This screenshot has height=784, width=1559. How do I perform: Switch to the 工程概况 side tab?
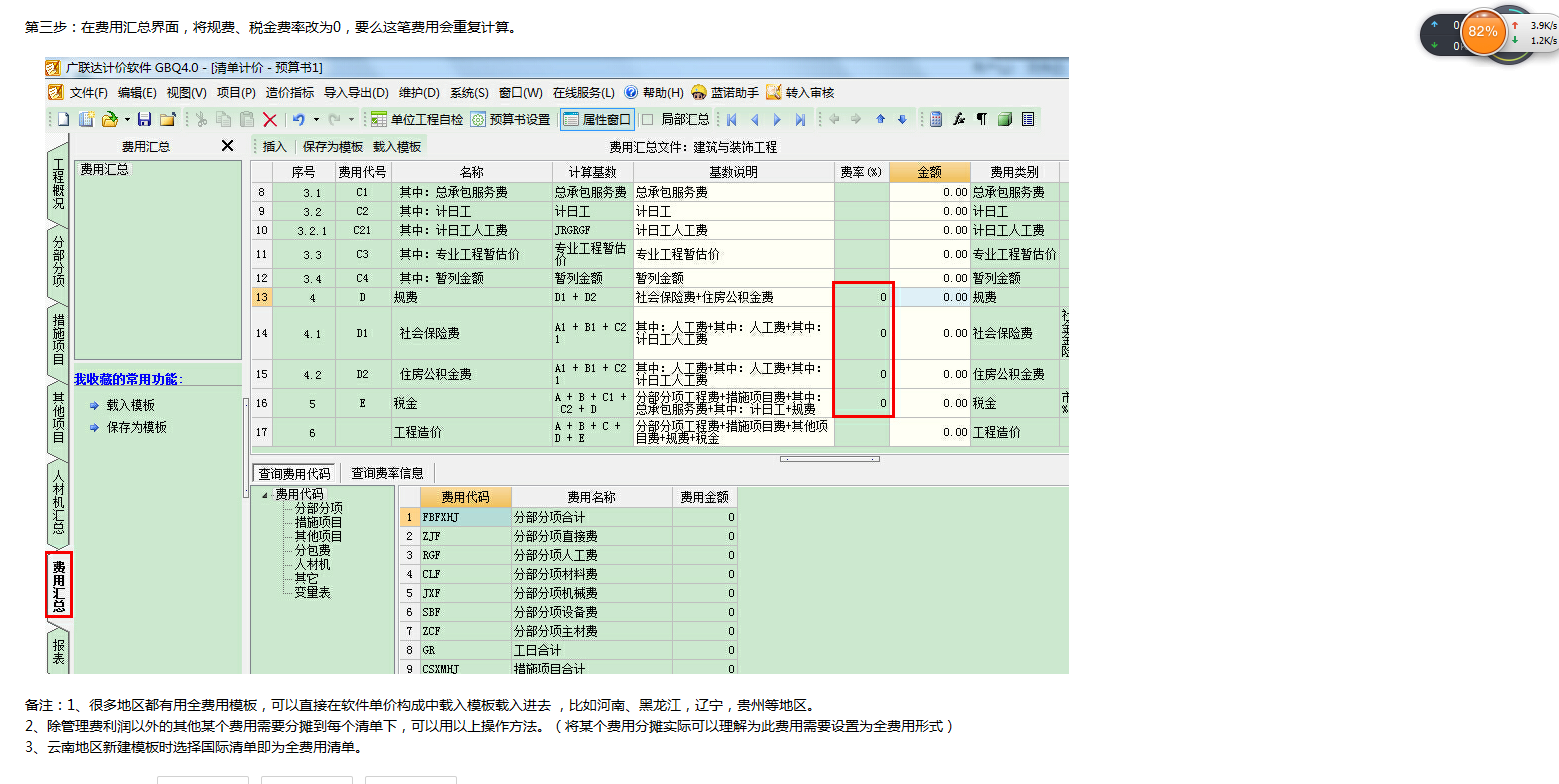click(59, 183)
